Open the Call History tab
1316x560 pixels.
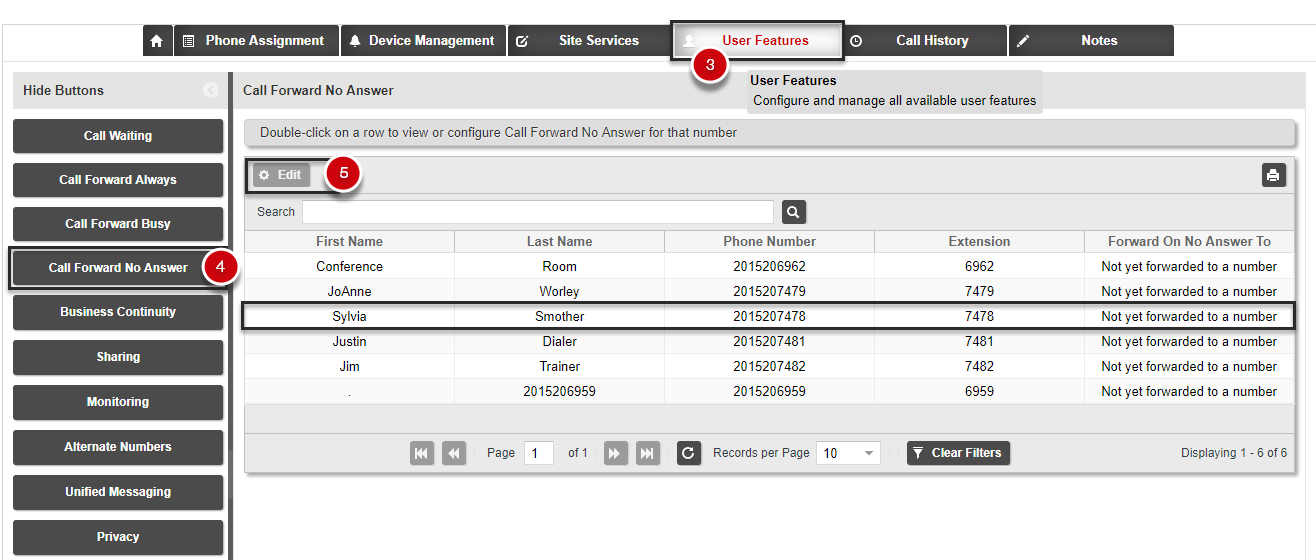tap(922, 41)
